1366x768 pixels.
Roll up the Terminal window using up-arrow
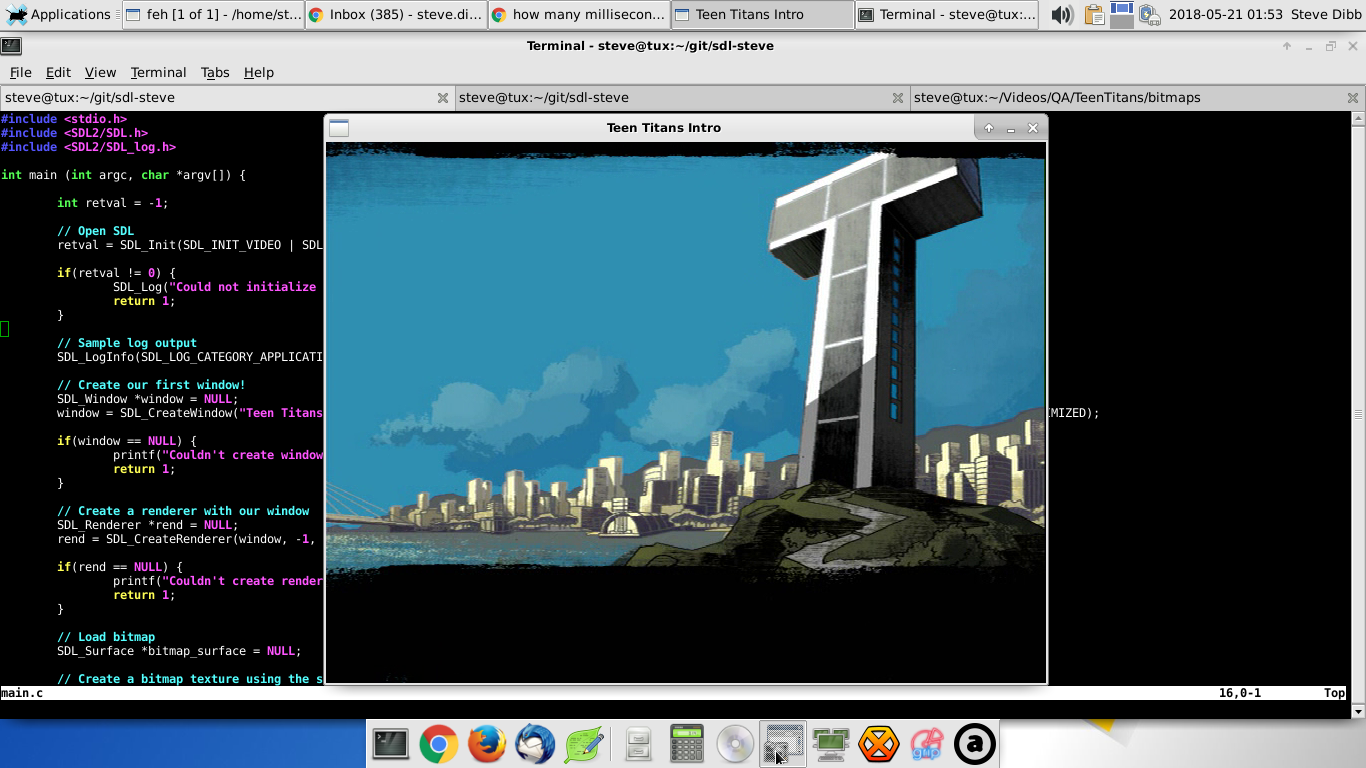tap(1287, 46)
